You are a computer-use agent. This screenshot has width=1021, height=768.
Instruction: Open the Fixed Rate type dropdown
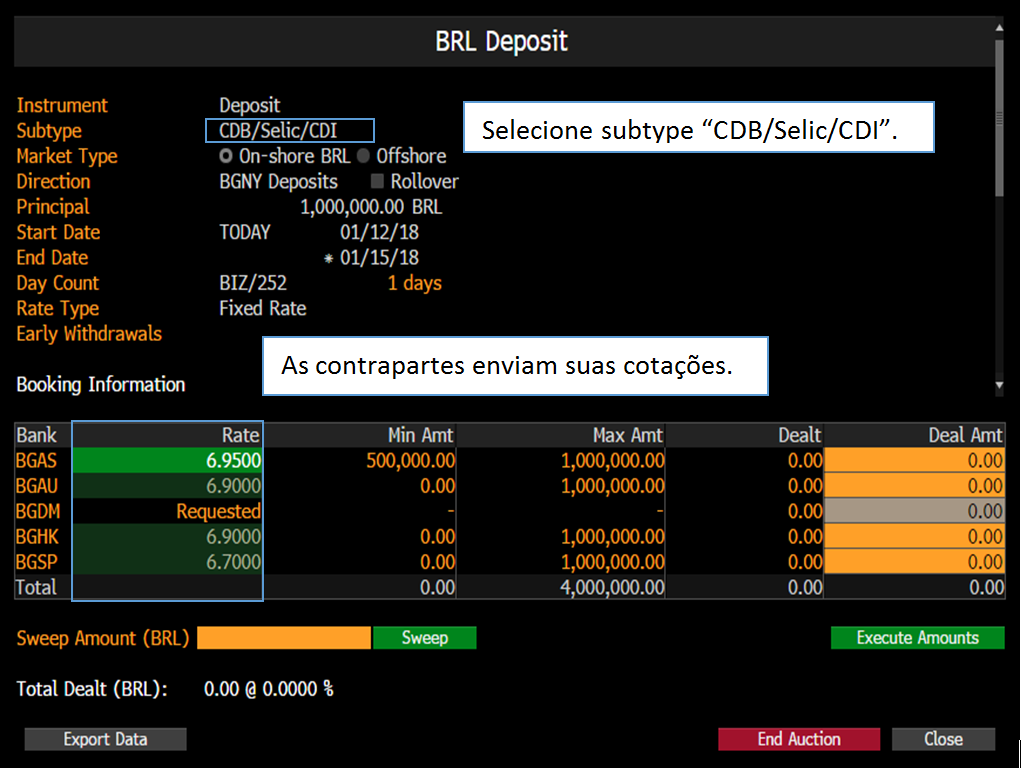point(262,309)
